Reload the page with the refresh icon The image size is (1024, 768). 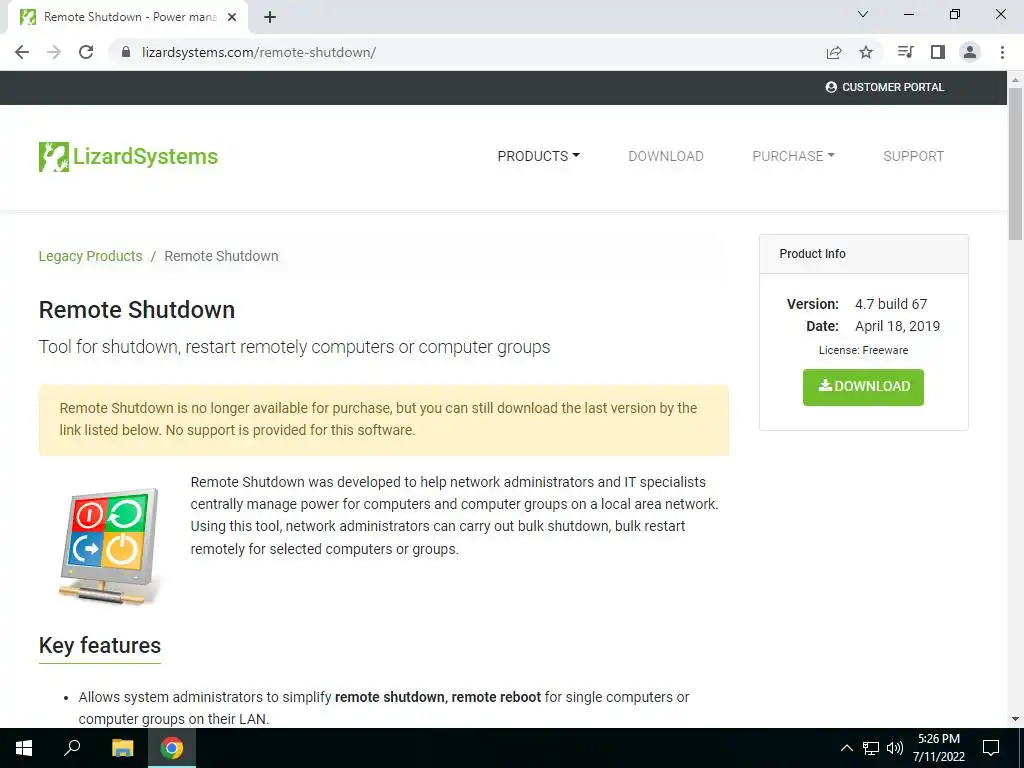[x=86, y=52]
